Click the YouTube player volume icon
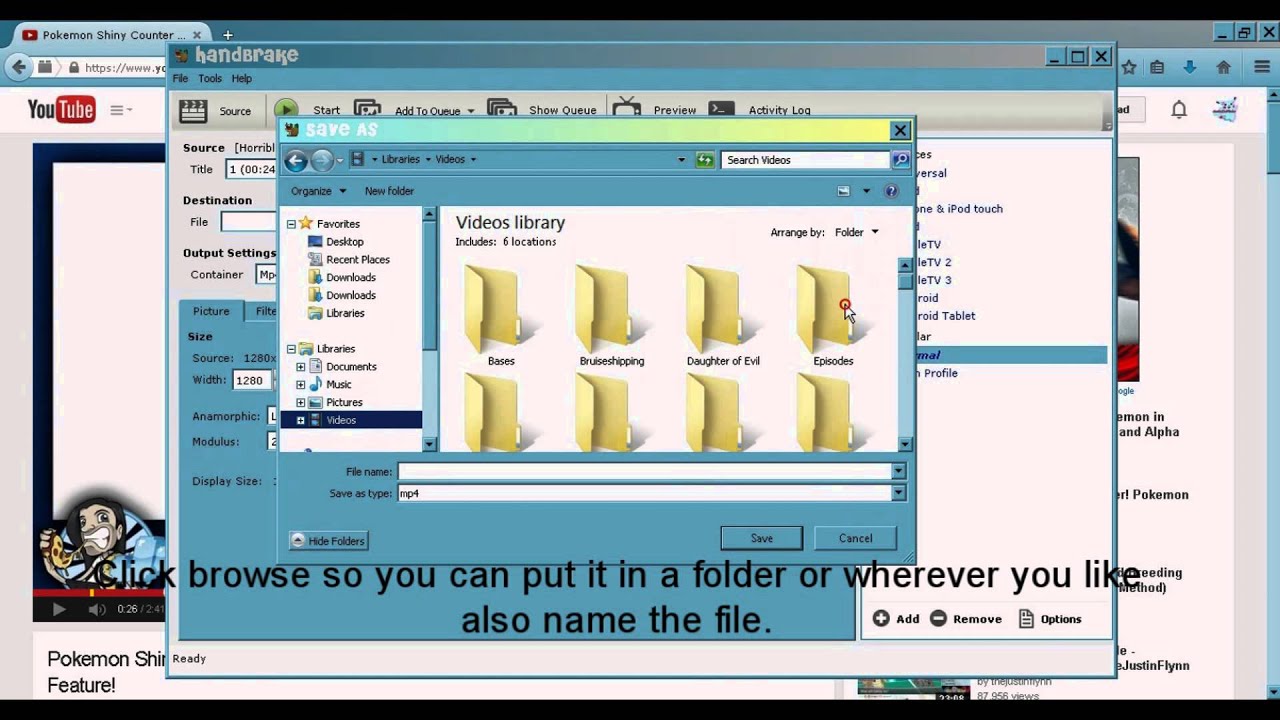This screenshot has width=1280, height=720. [97, 609]
